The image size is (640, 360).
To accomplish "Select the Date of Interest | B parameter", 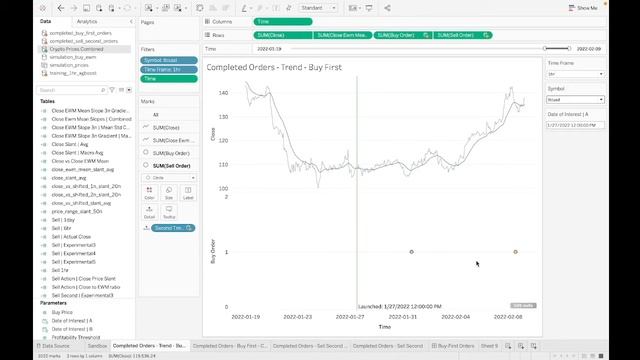I will coord(72,329).
